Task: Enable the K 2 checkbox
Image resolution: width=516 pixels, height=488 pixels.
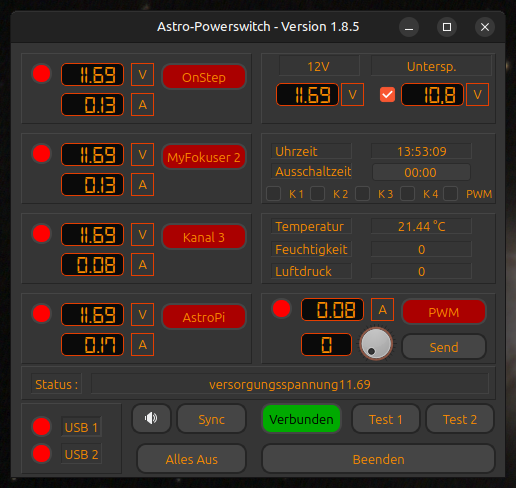Action: [x=317, y=194]
